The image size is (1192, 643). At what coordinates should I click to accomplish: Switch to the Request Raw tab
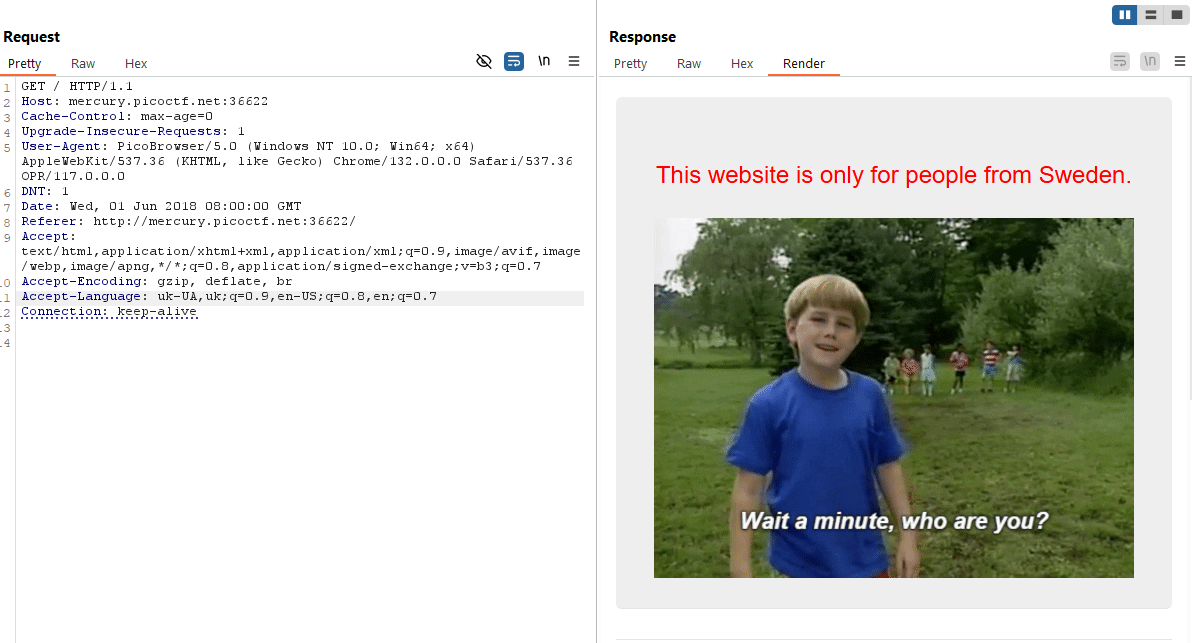point(83,64)
